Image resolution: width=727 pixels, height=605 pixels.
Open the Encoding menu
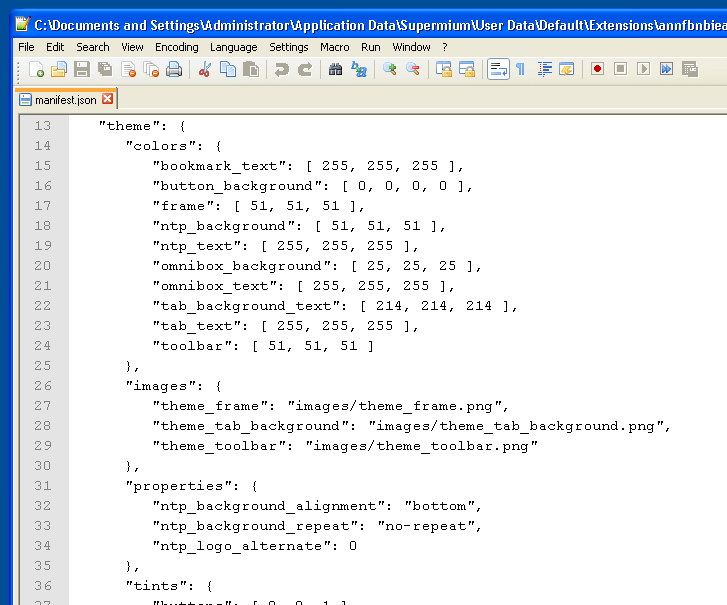176,47
